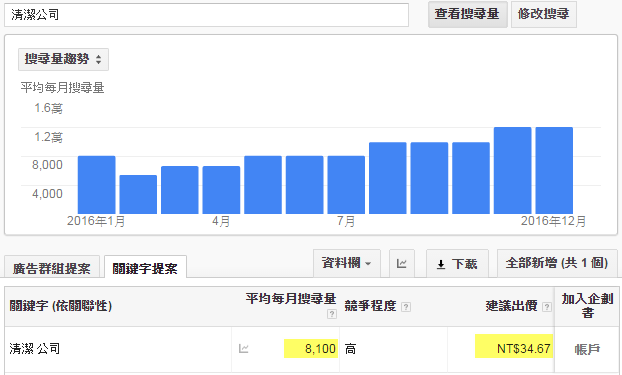This screenshot has height=375, width=622.
Task: Open trend chart icon in 清潔 公司 row
Action: point(244,349)
